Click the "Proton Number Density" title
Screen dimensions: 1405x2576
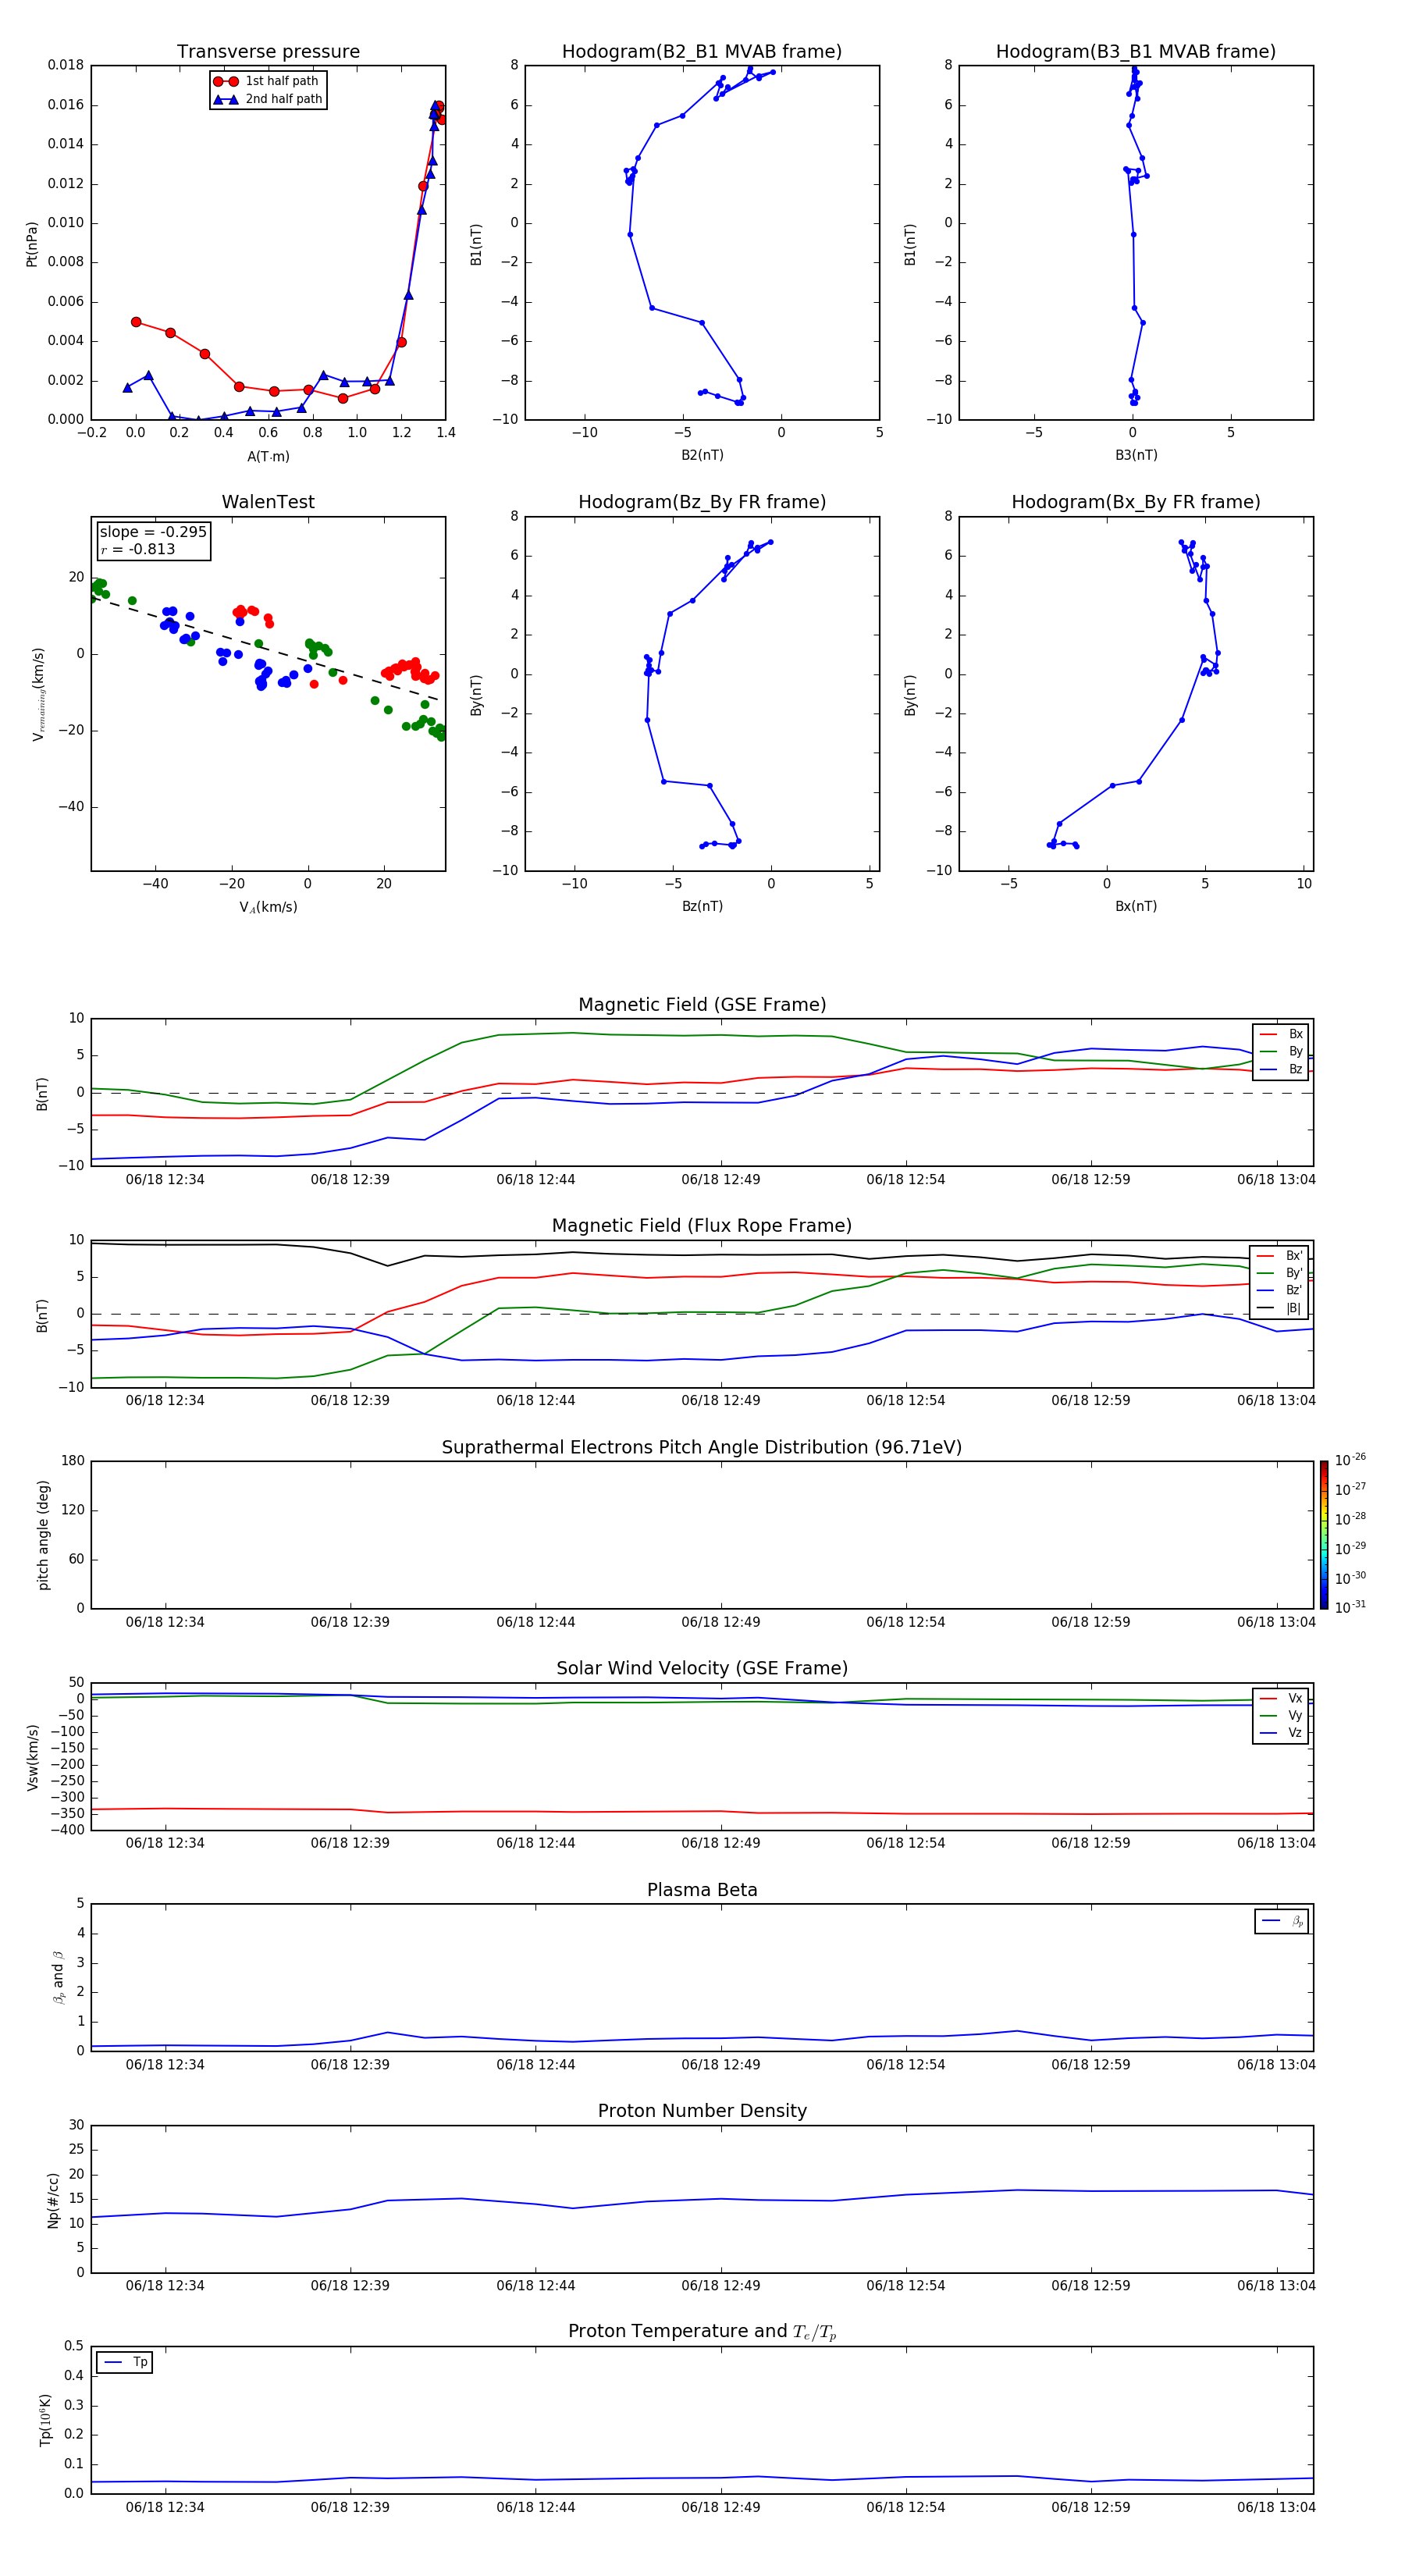[x=701, y=2111]
